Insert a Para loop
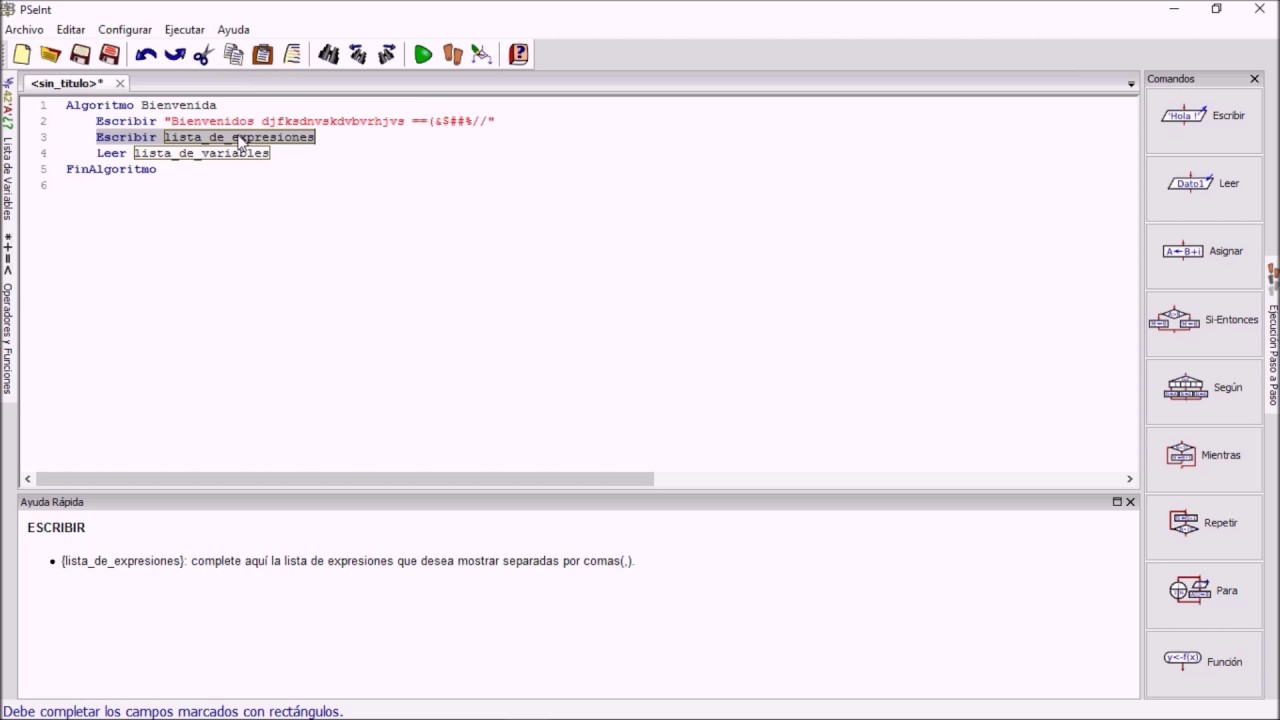1280x720 pixels. [1204, 591]
